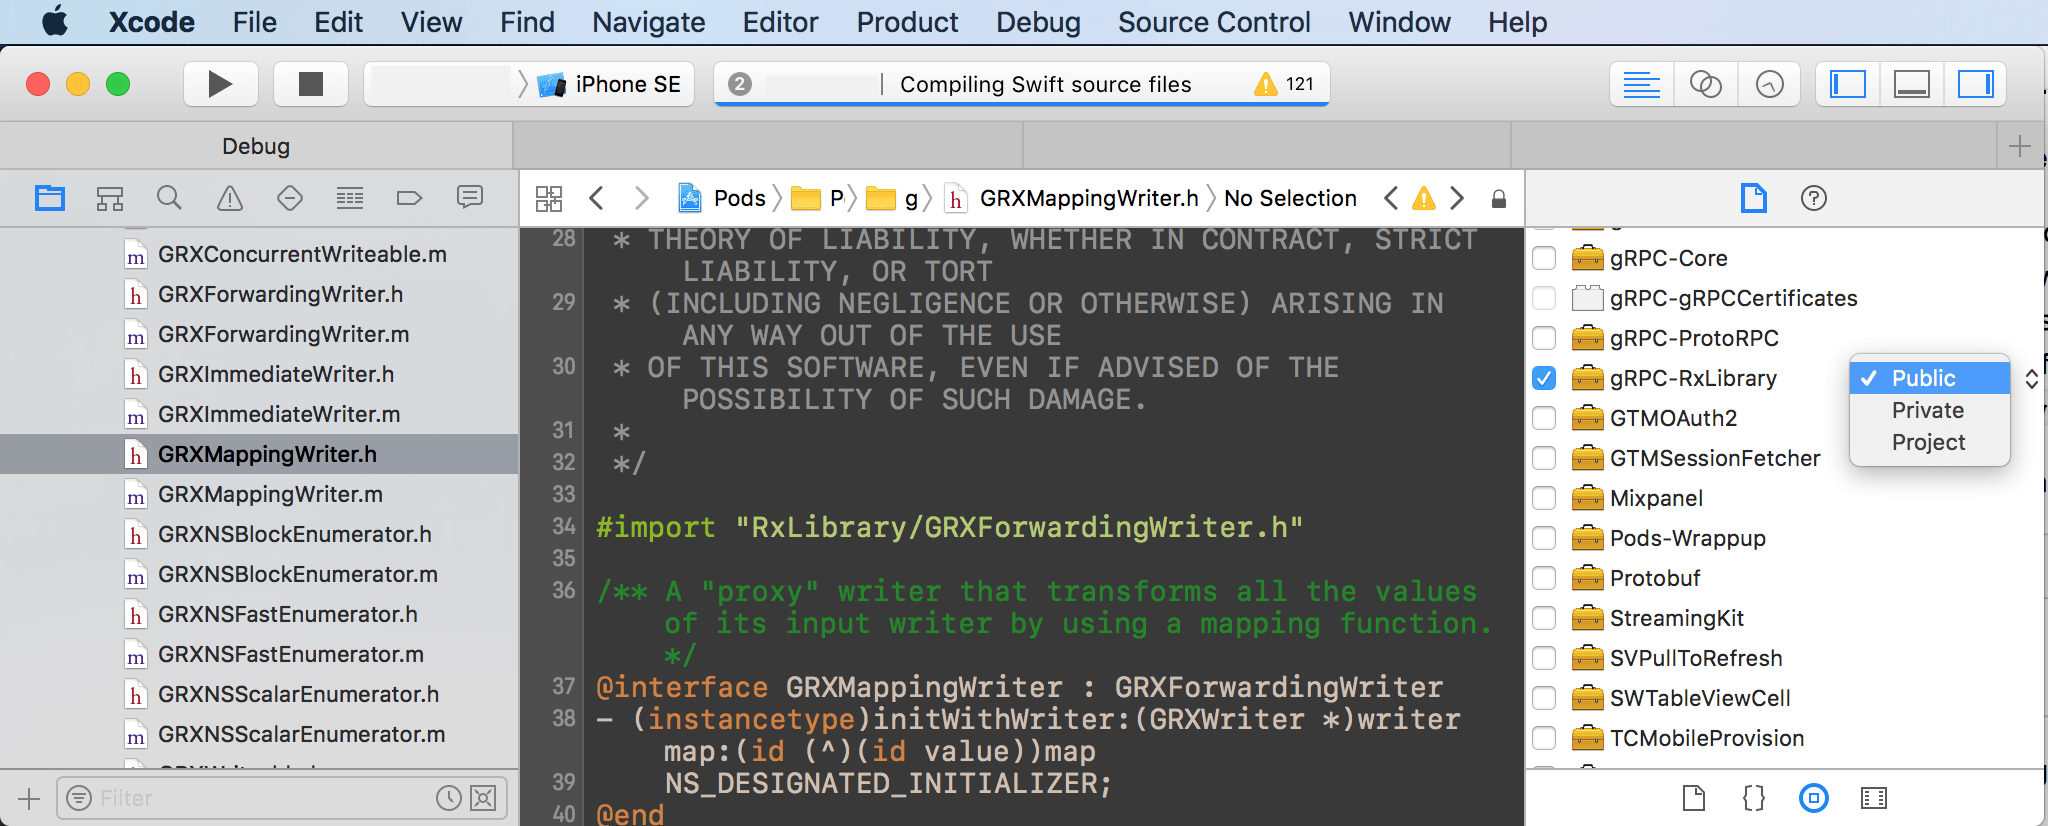This screenshot has width=2048, height=826.
Task: Enable gRPC-Core target membership
Action: tap(1544, 258)
